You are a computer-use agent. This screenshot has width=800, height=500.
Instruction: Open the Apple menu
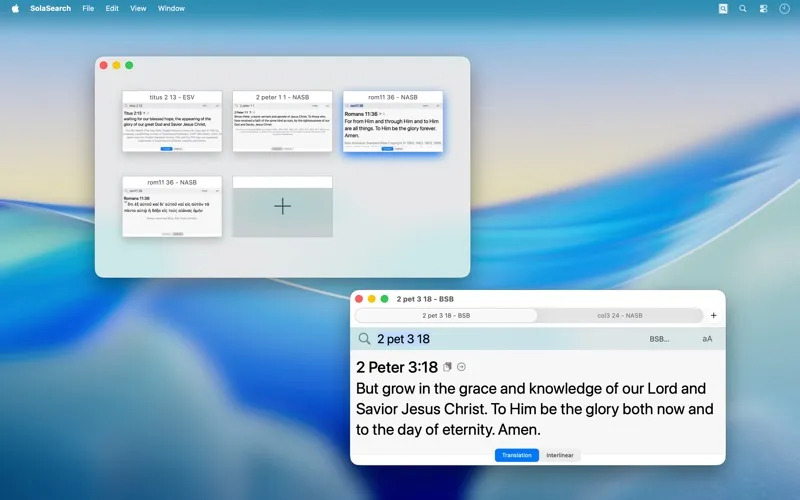15,8
